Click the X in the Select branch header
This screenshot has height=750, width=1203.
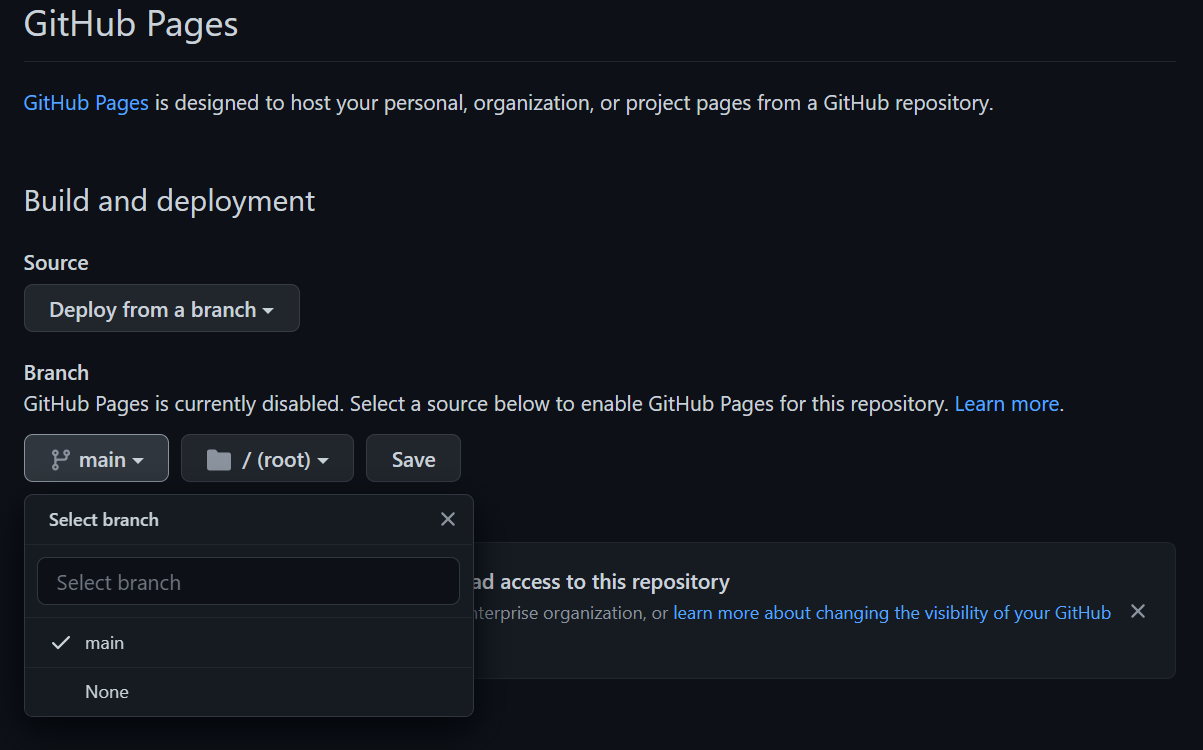pos(447,519)
